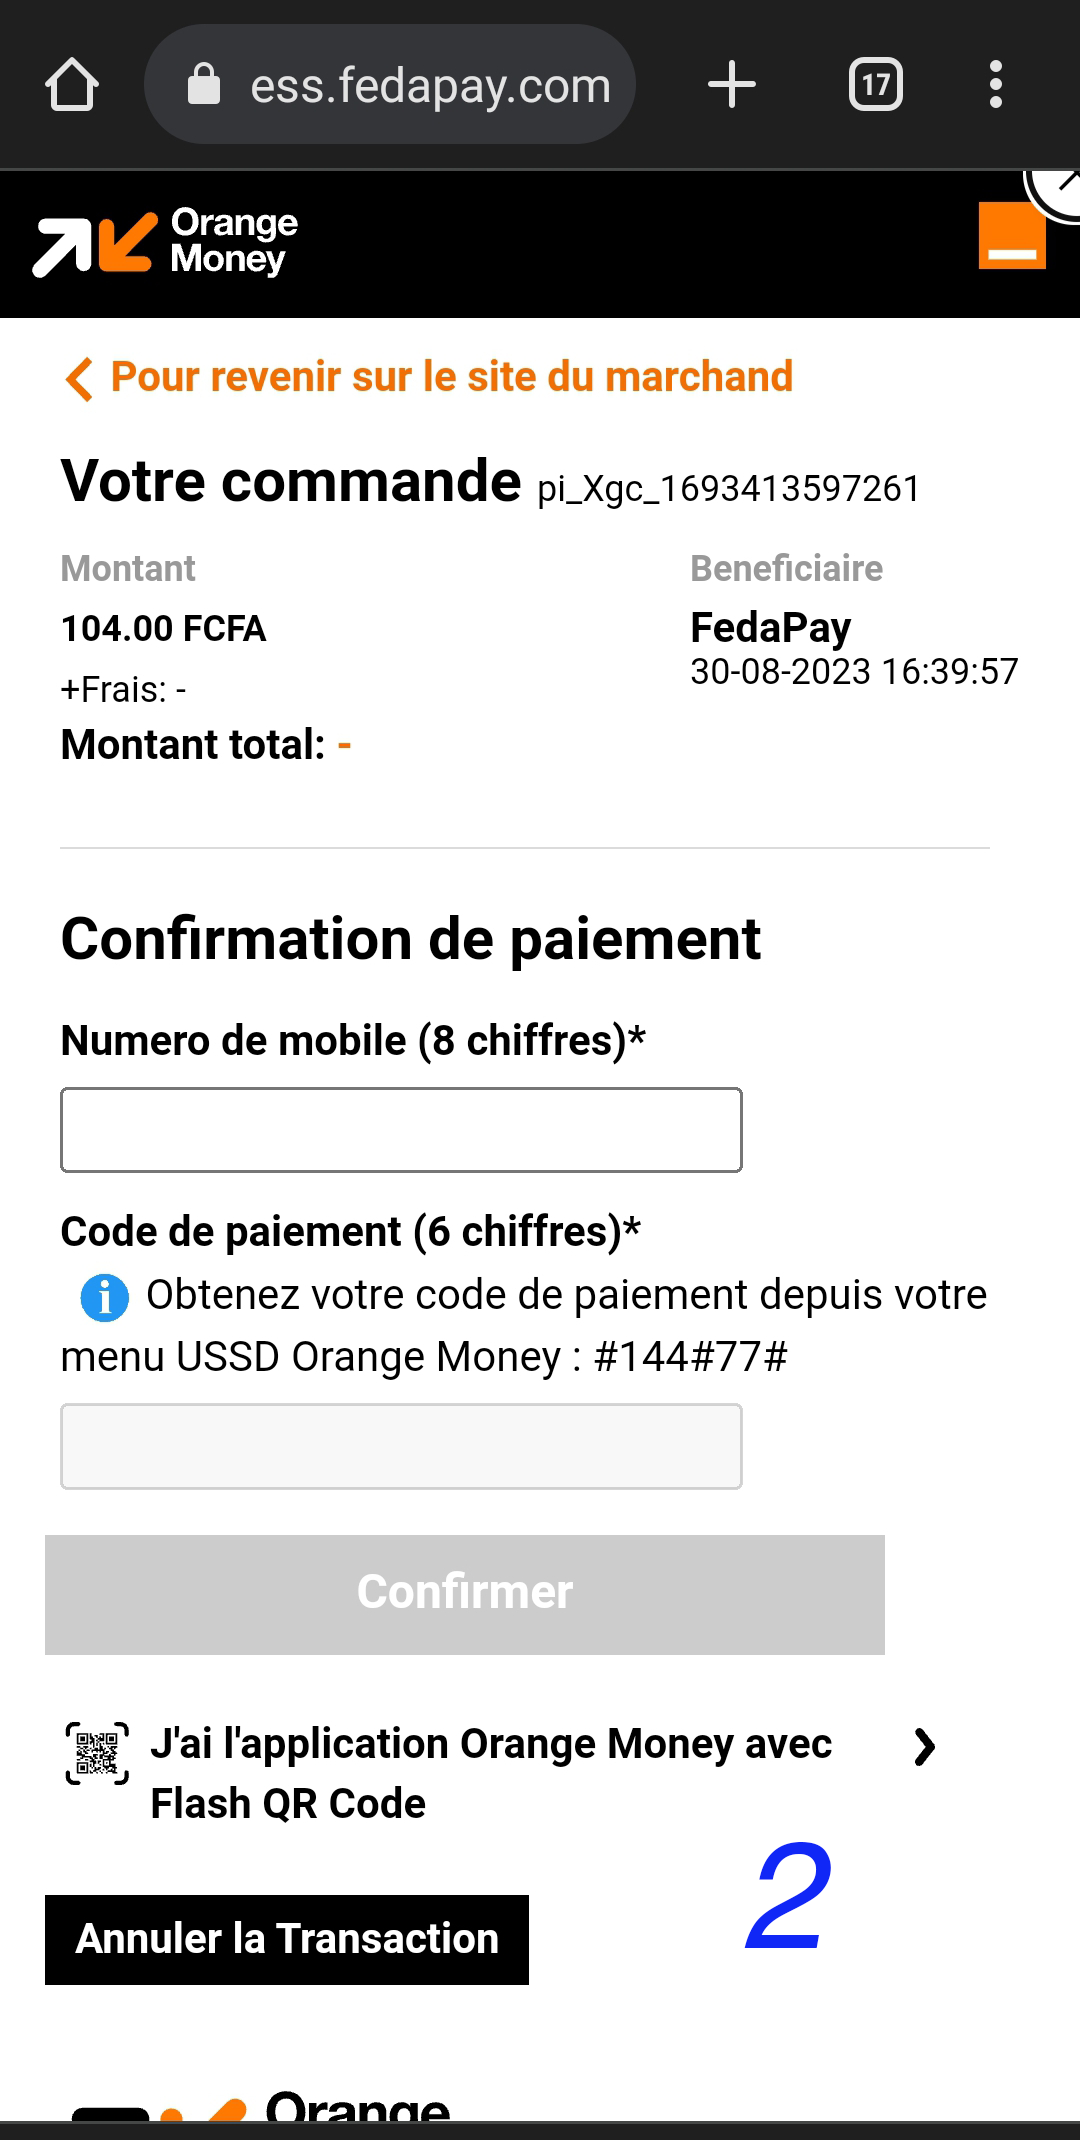The height and width of the screenshot is (2140, 1080).
Task: Click the Orange Money logo
Action: (x=166, y=243)
